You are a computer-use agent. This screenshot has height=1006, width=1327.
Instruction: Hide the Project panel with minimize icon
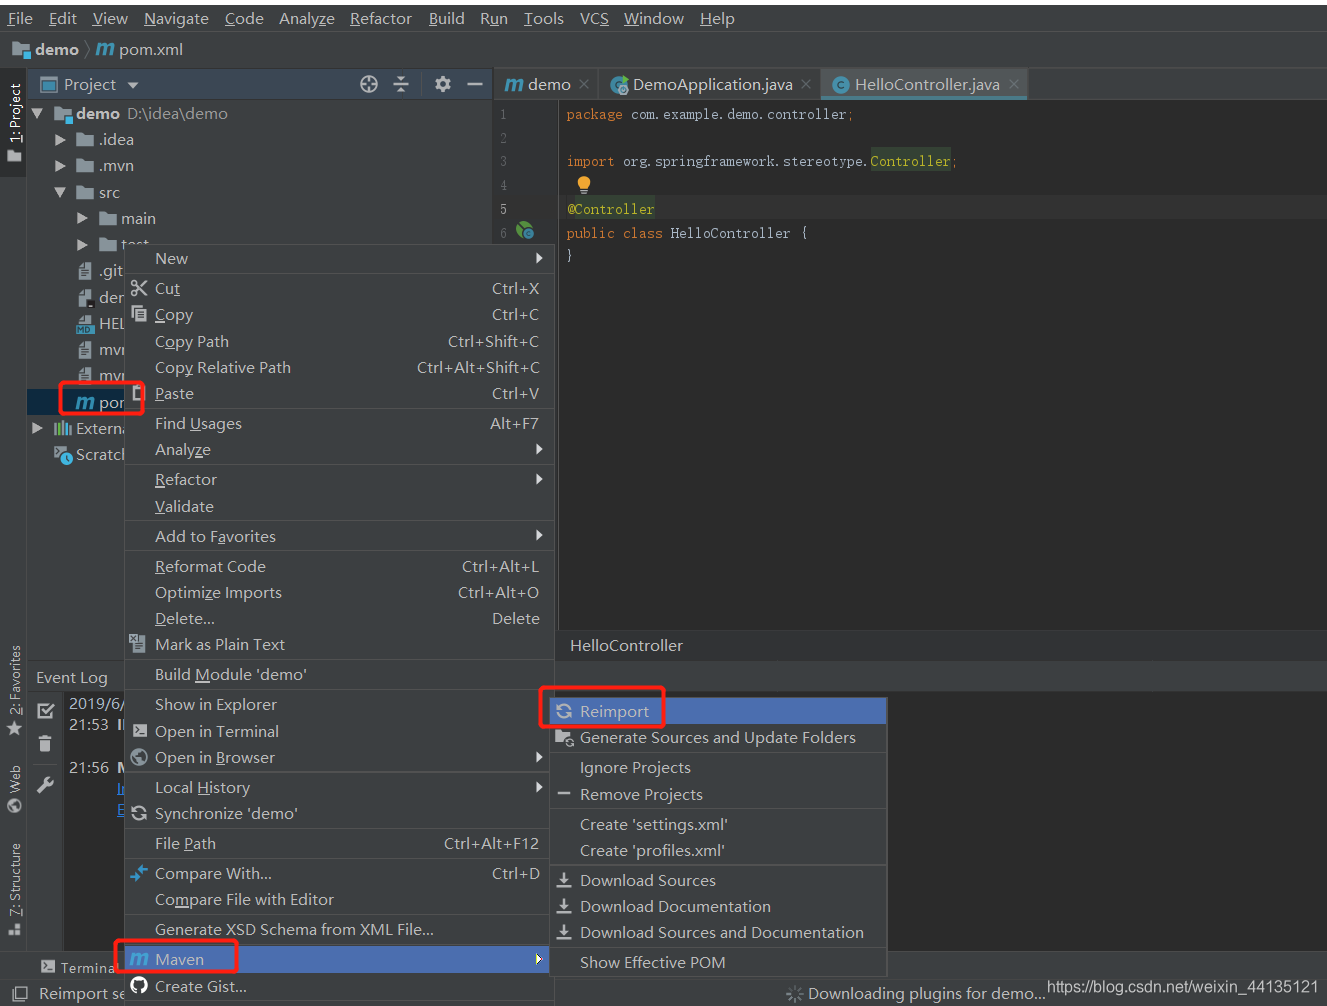pos(475,85)
